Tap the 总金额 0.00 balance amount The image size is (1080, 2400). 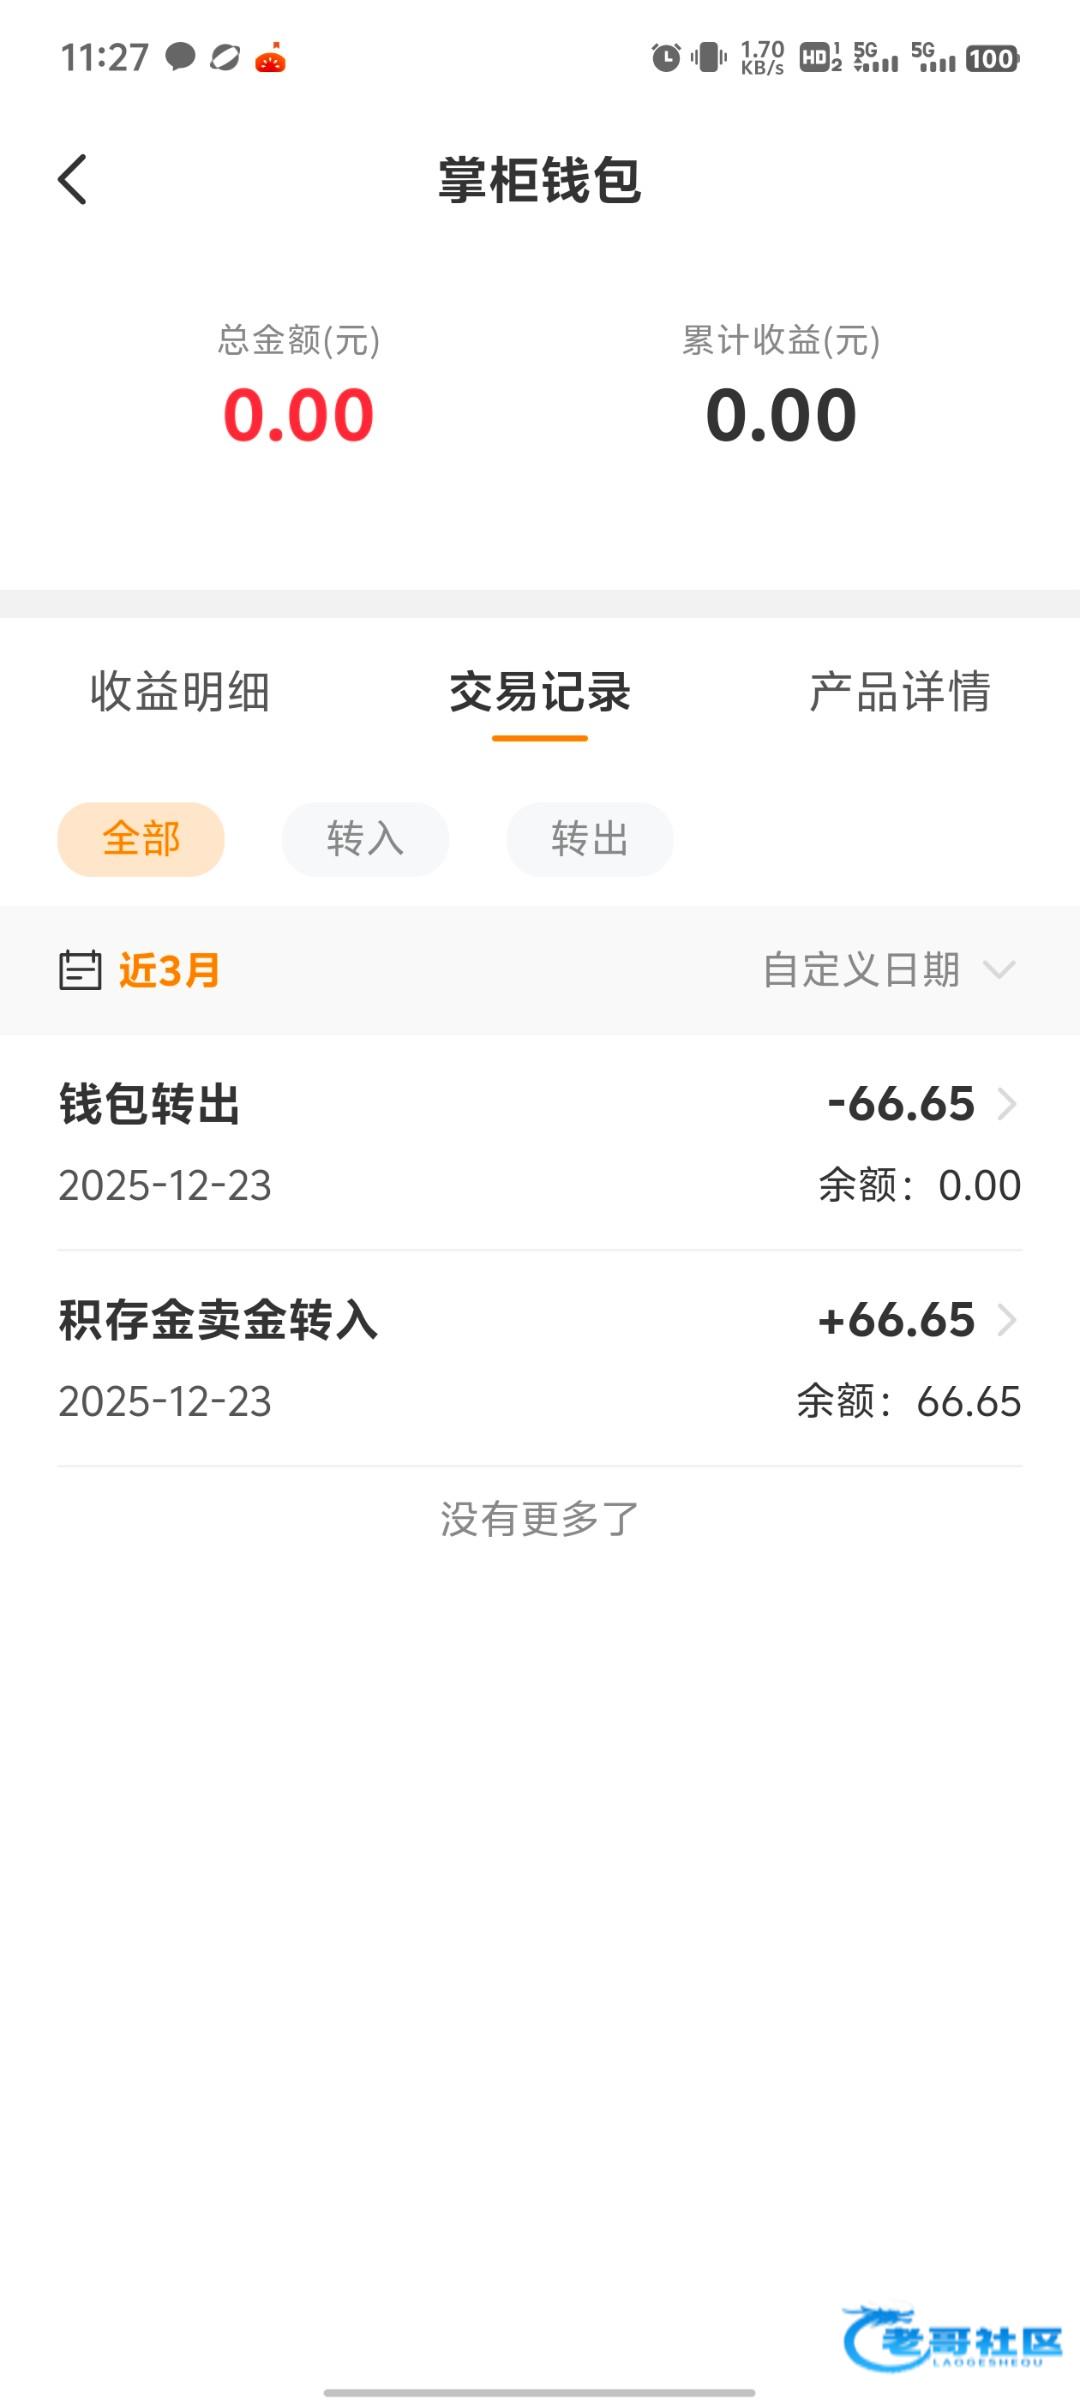coord(298,415)
